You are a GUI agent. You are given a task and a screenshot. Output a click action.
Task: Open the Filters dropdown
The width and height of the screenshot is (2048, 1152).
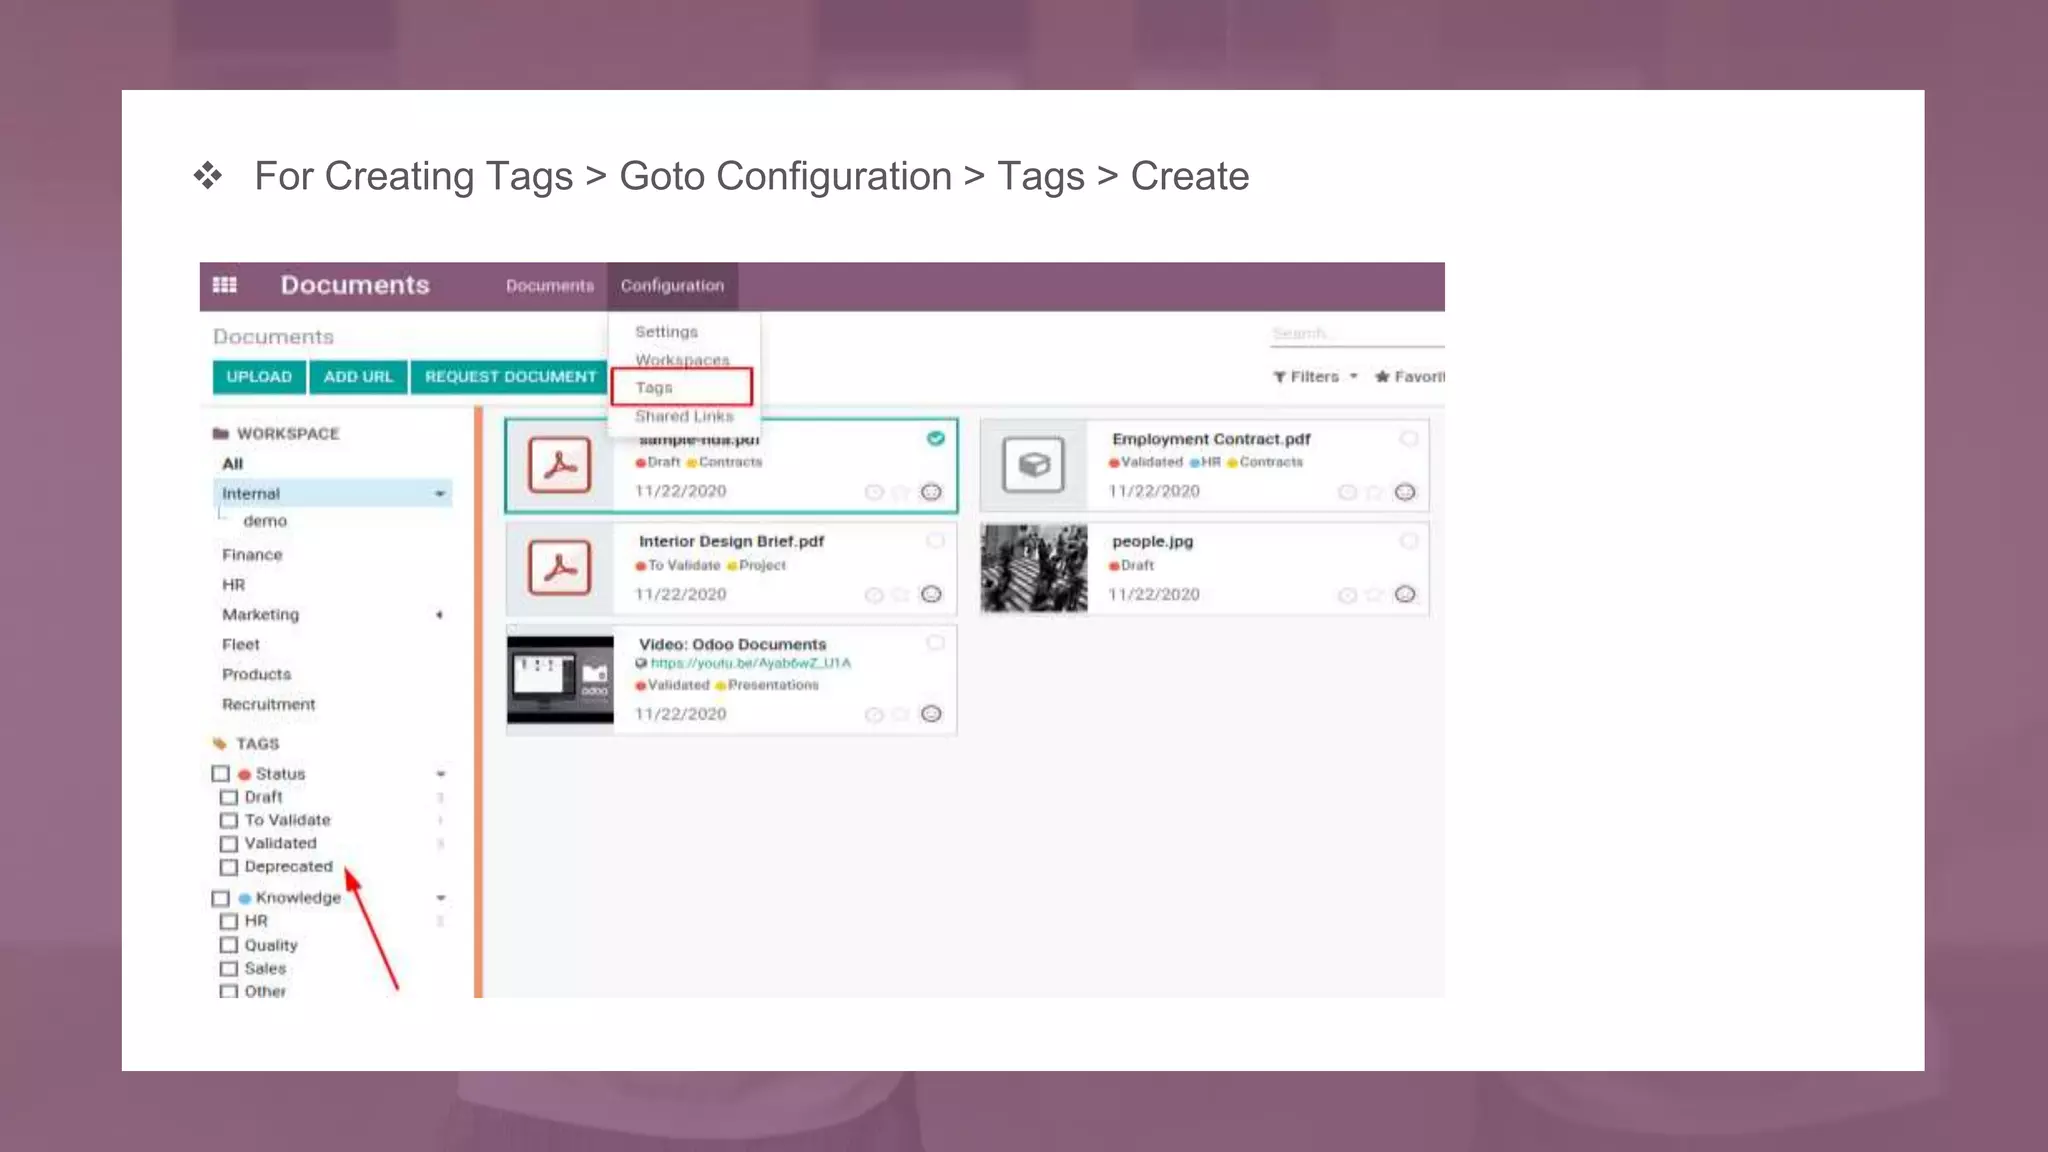point(1314,377)
